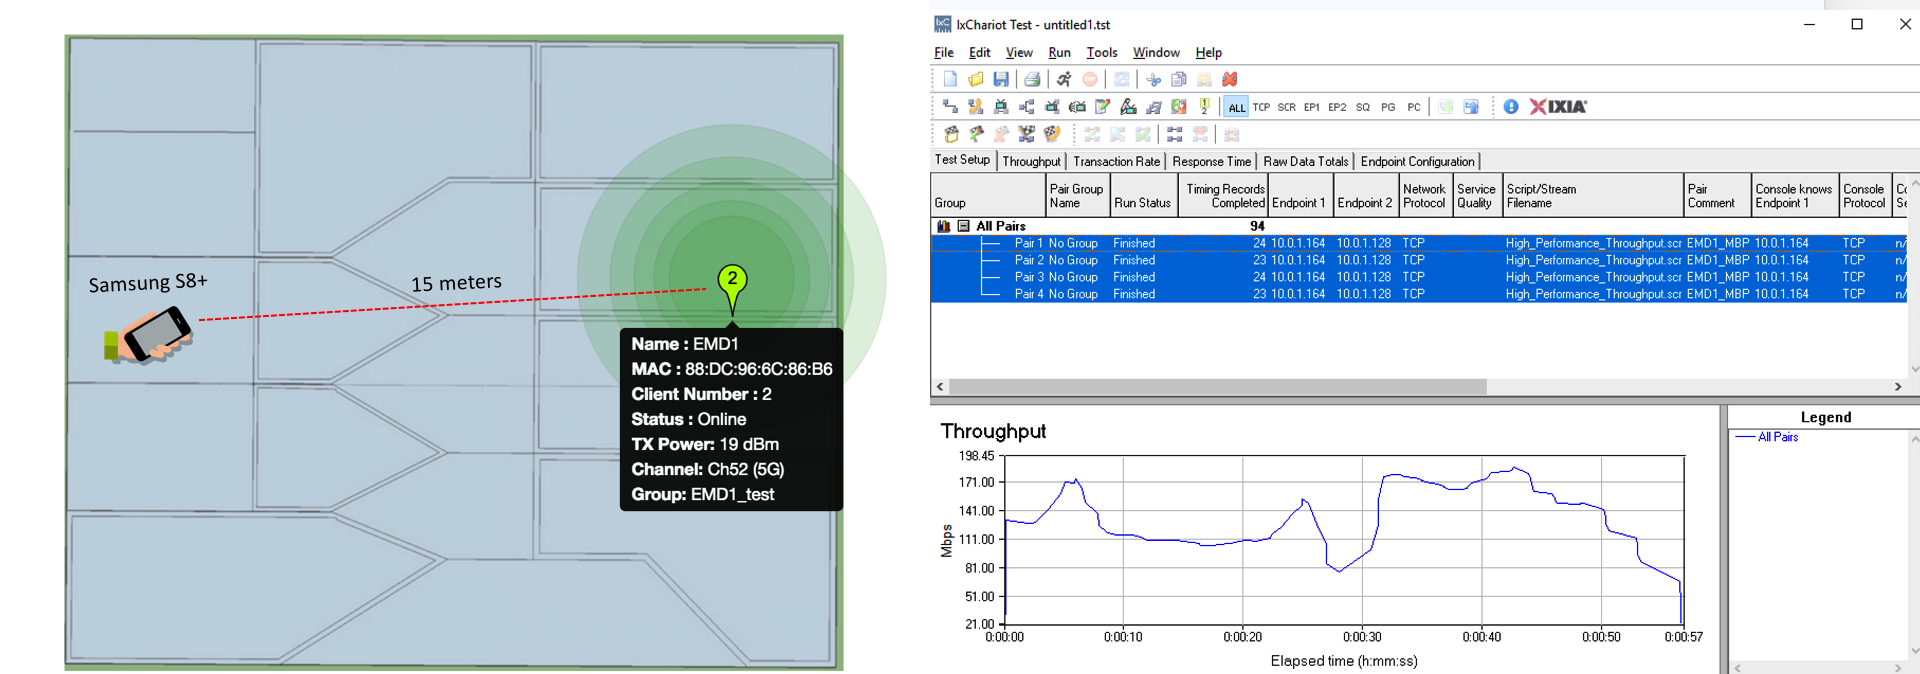Viewport: 1920px width, 674px height.
Task: Click the Add Pair connector icon
Action: [950, 107]
